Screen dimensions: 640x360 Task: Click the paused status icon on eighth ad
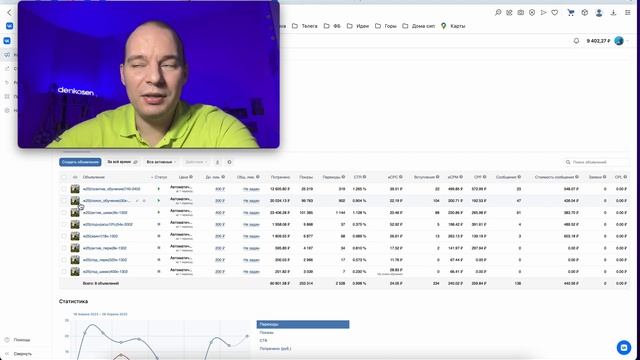[159, 271]
